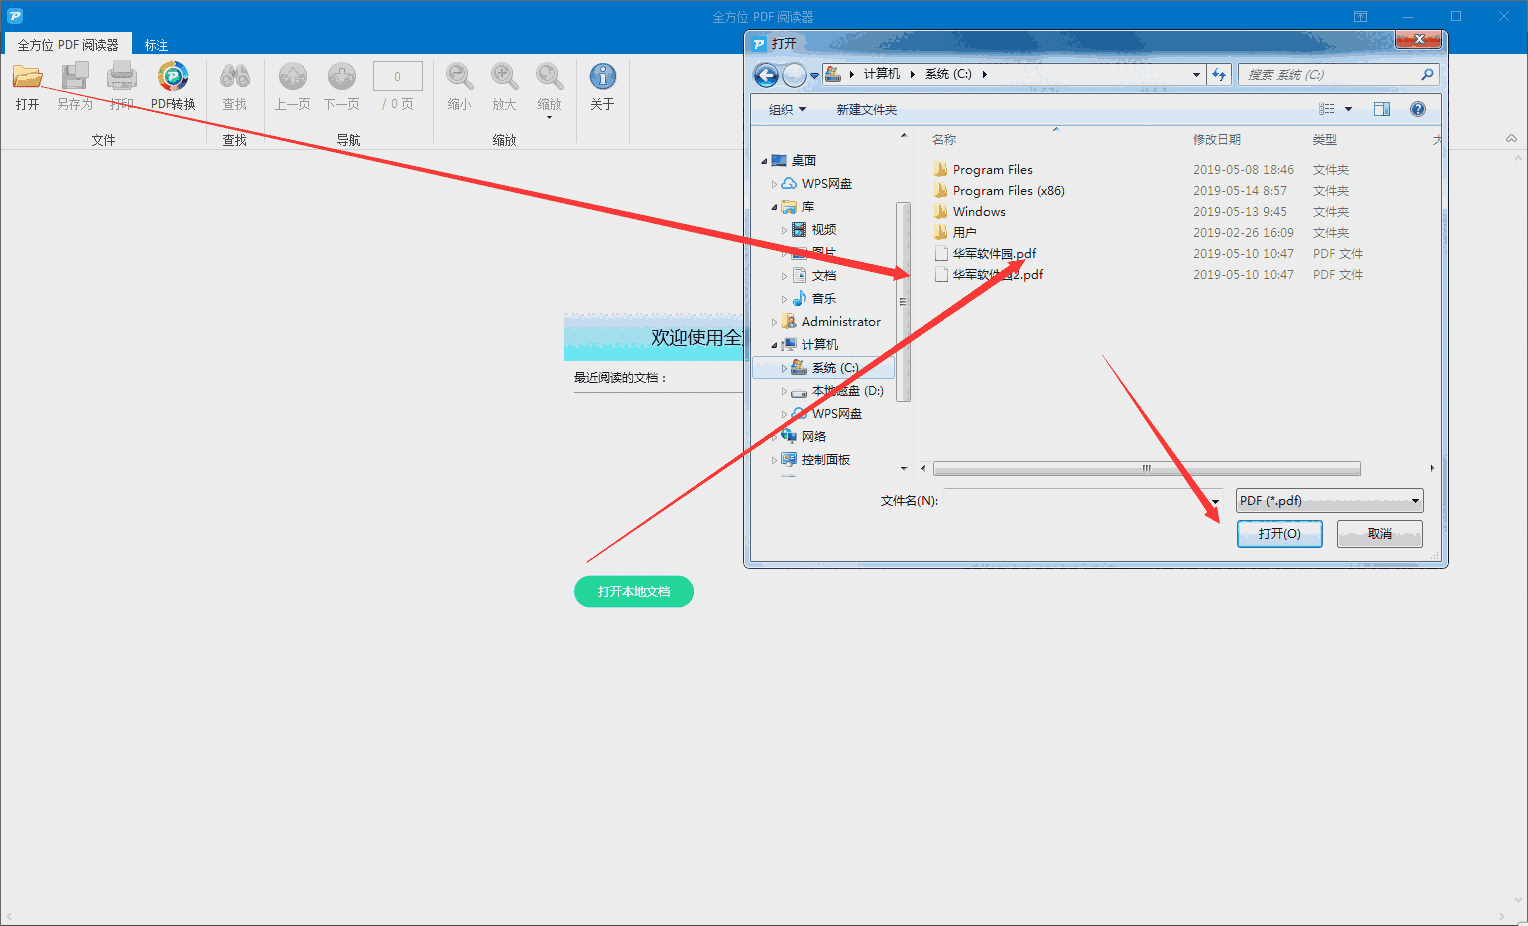The height and width of the screenshot is (926, 1528).
Task: Expand the first WPS网盘 node under 桌面
Action: pos(774,184)
